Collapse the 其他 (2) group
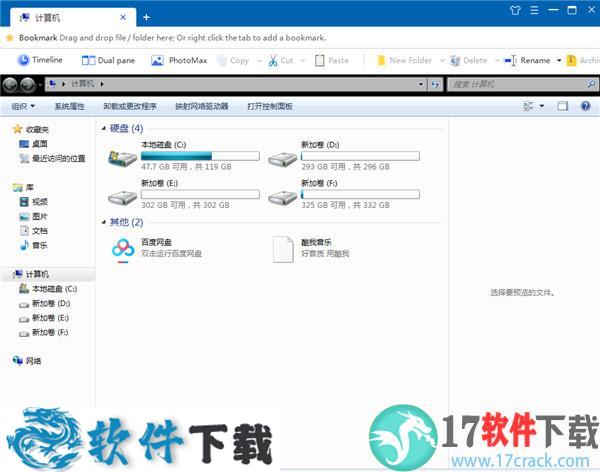This screenshot has width=600, height=472. click(104, 222)
